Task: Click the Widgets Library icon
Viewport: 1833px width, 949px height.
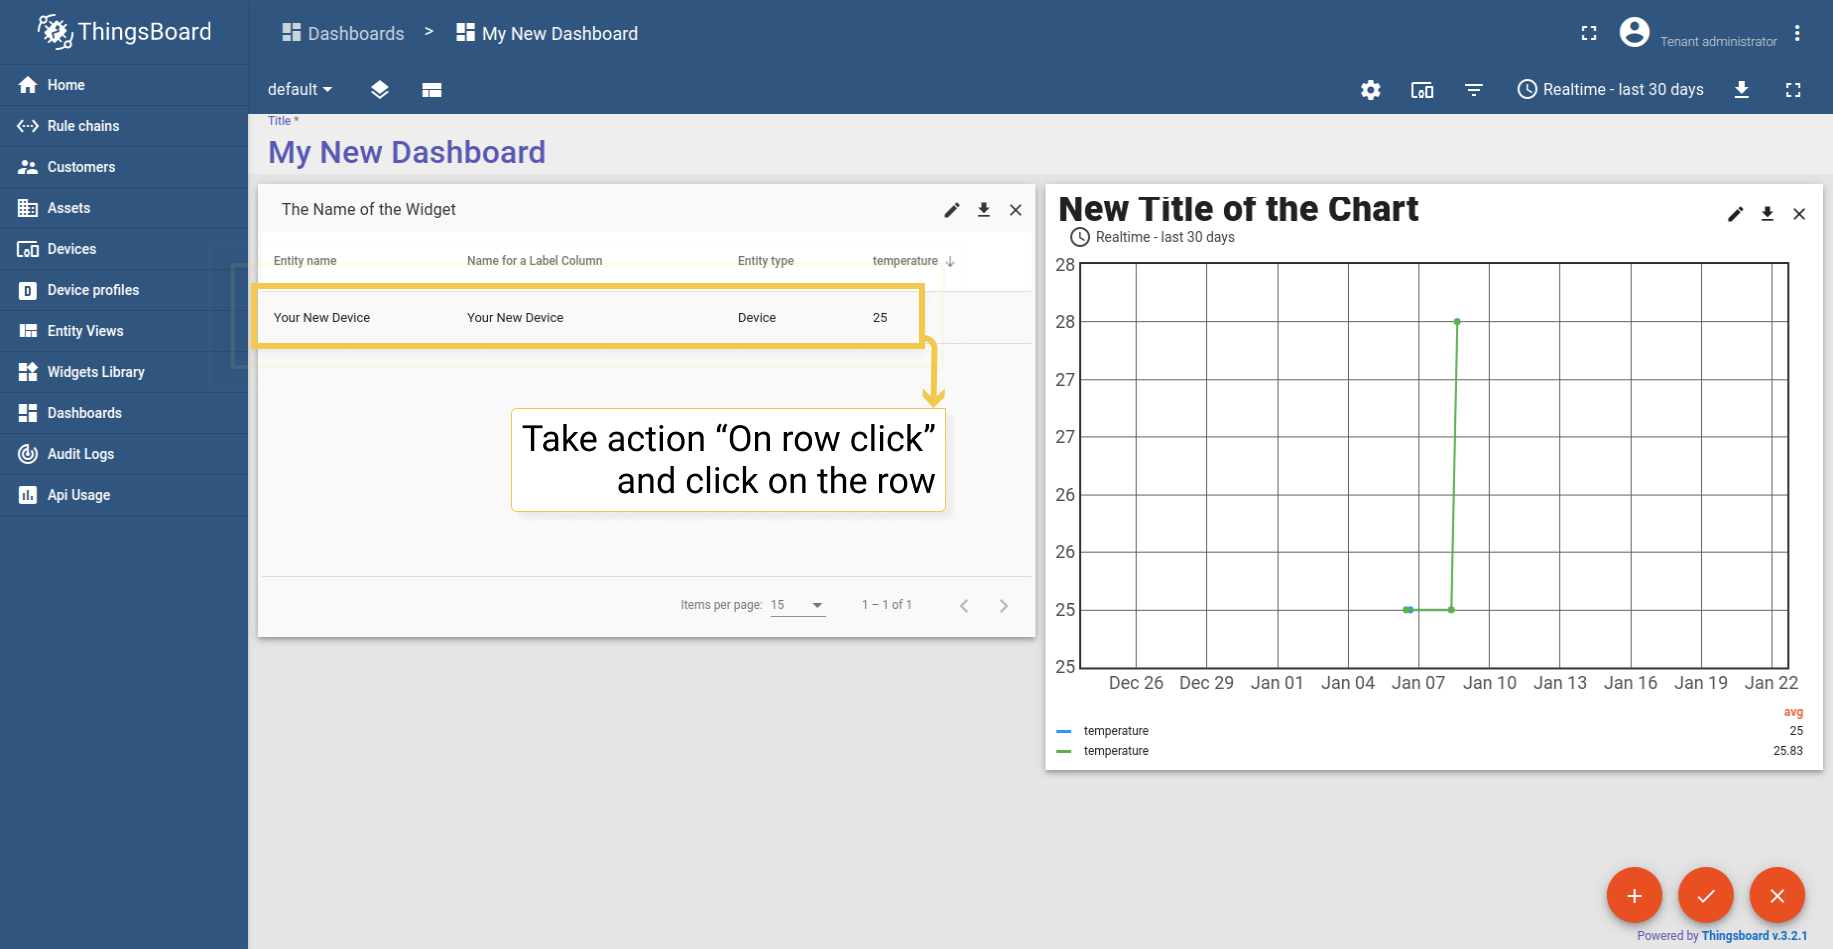Action: [x=28, y=372]
